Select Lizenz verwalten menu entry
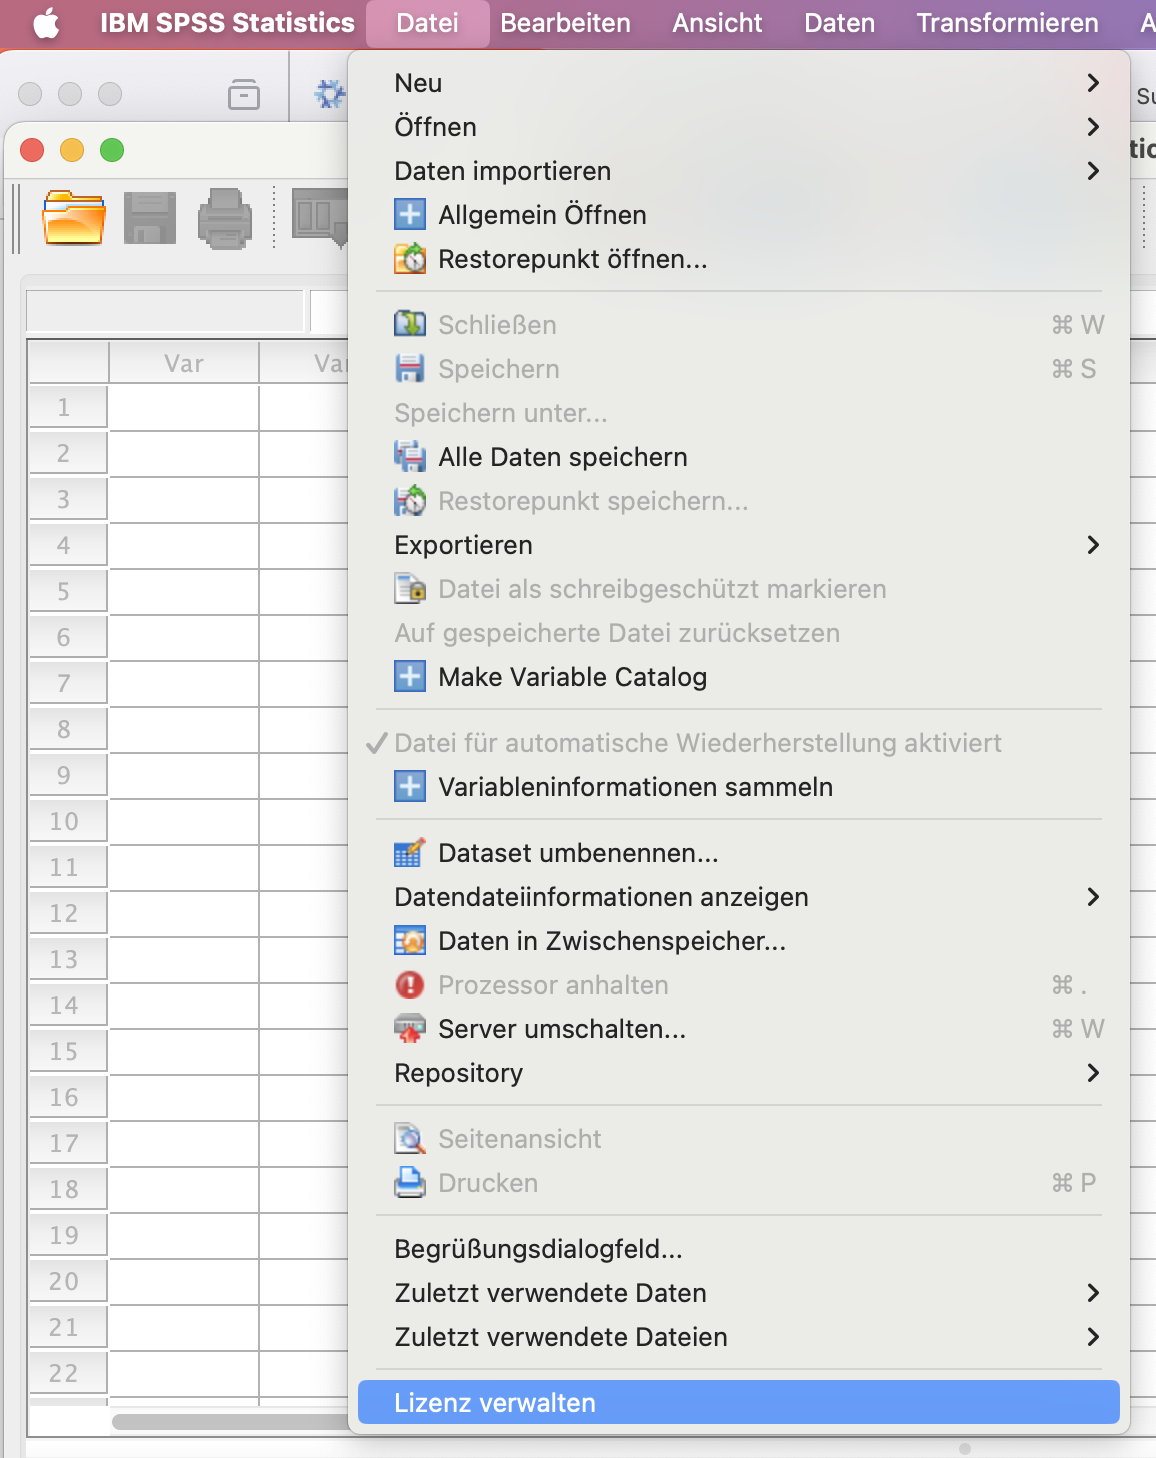1156x1458 pixels. coord(738,1403)
